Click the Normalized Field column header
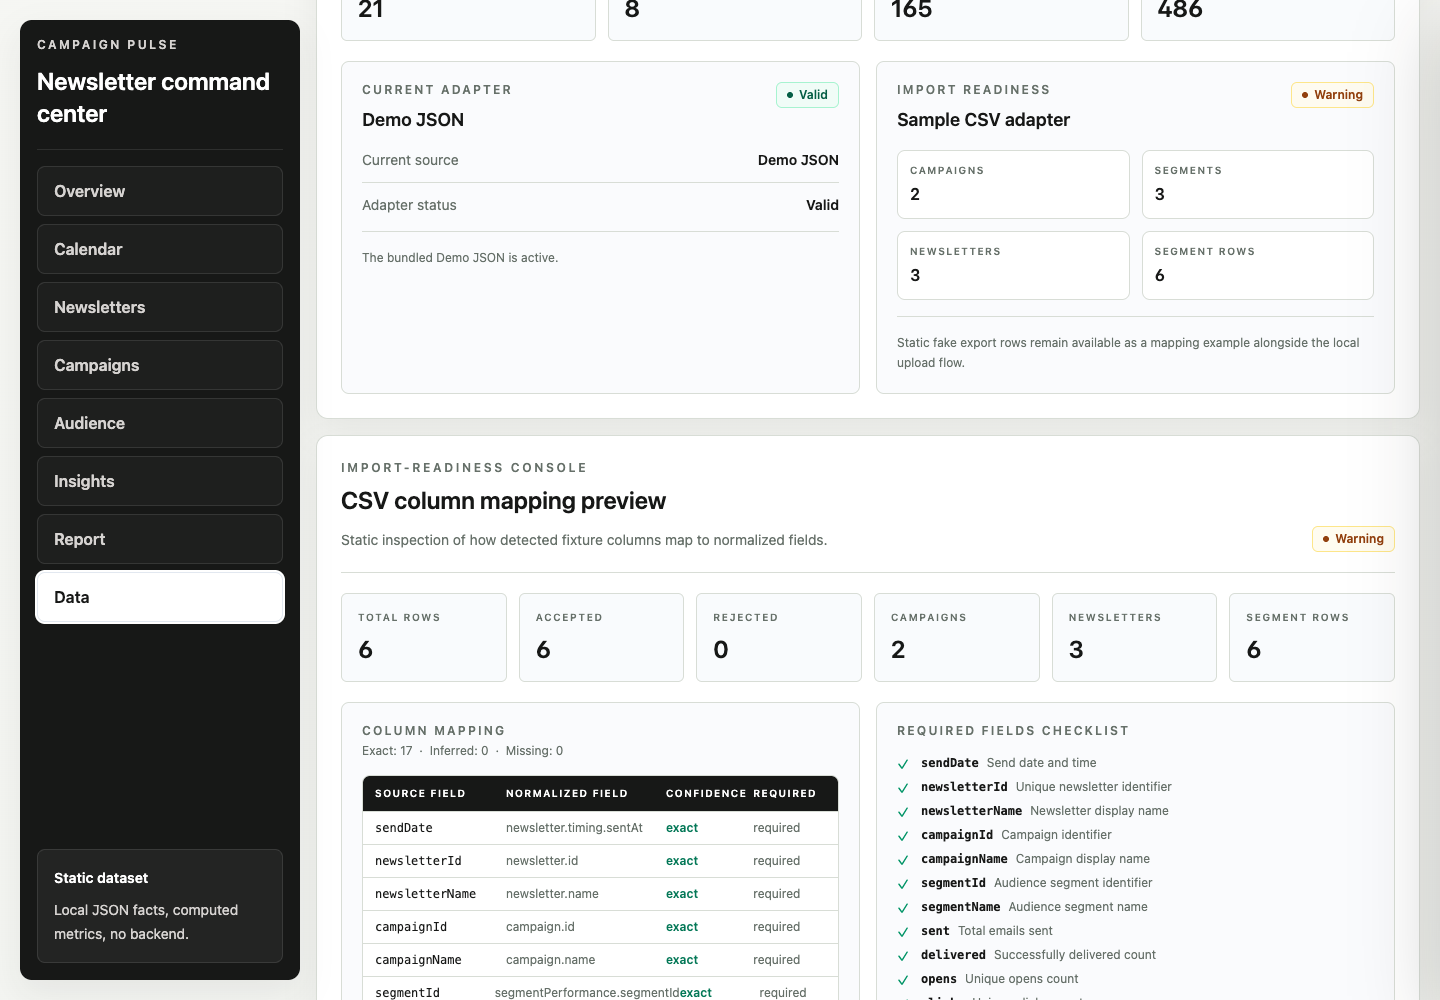This screenshot has width=1440, height=1000. point(567,794)
